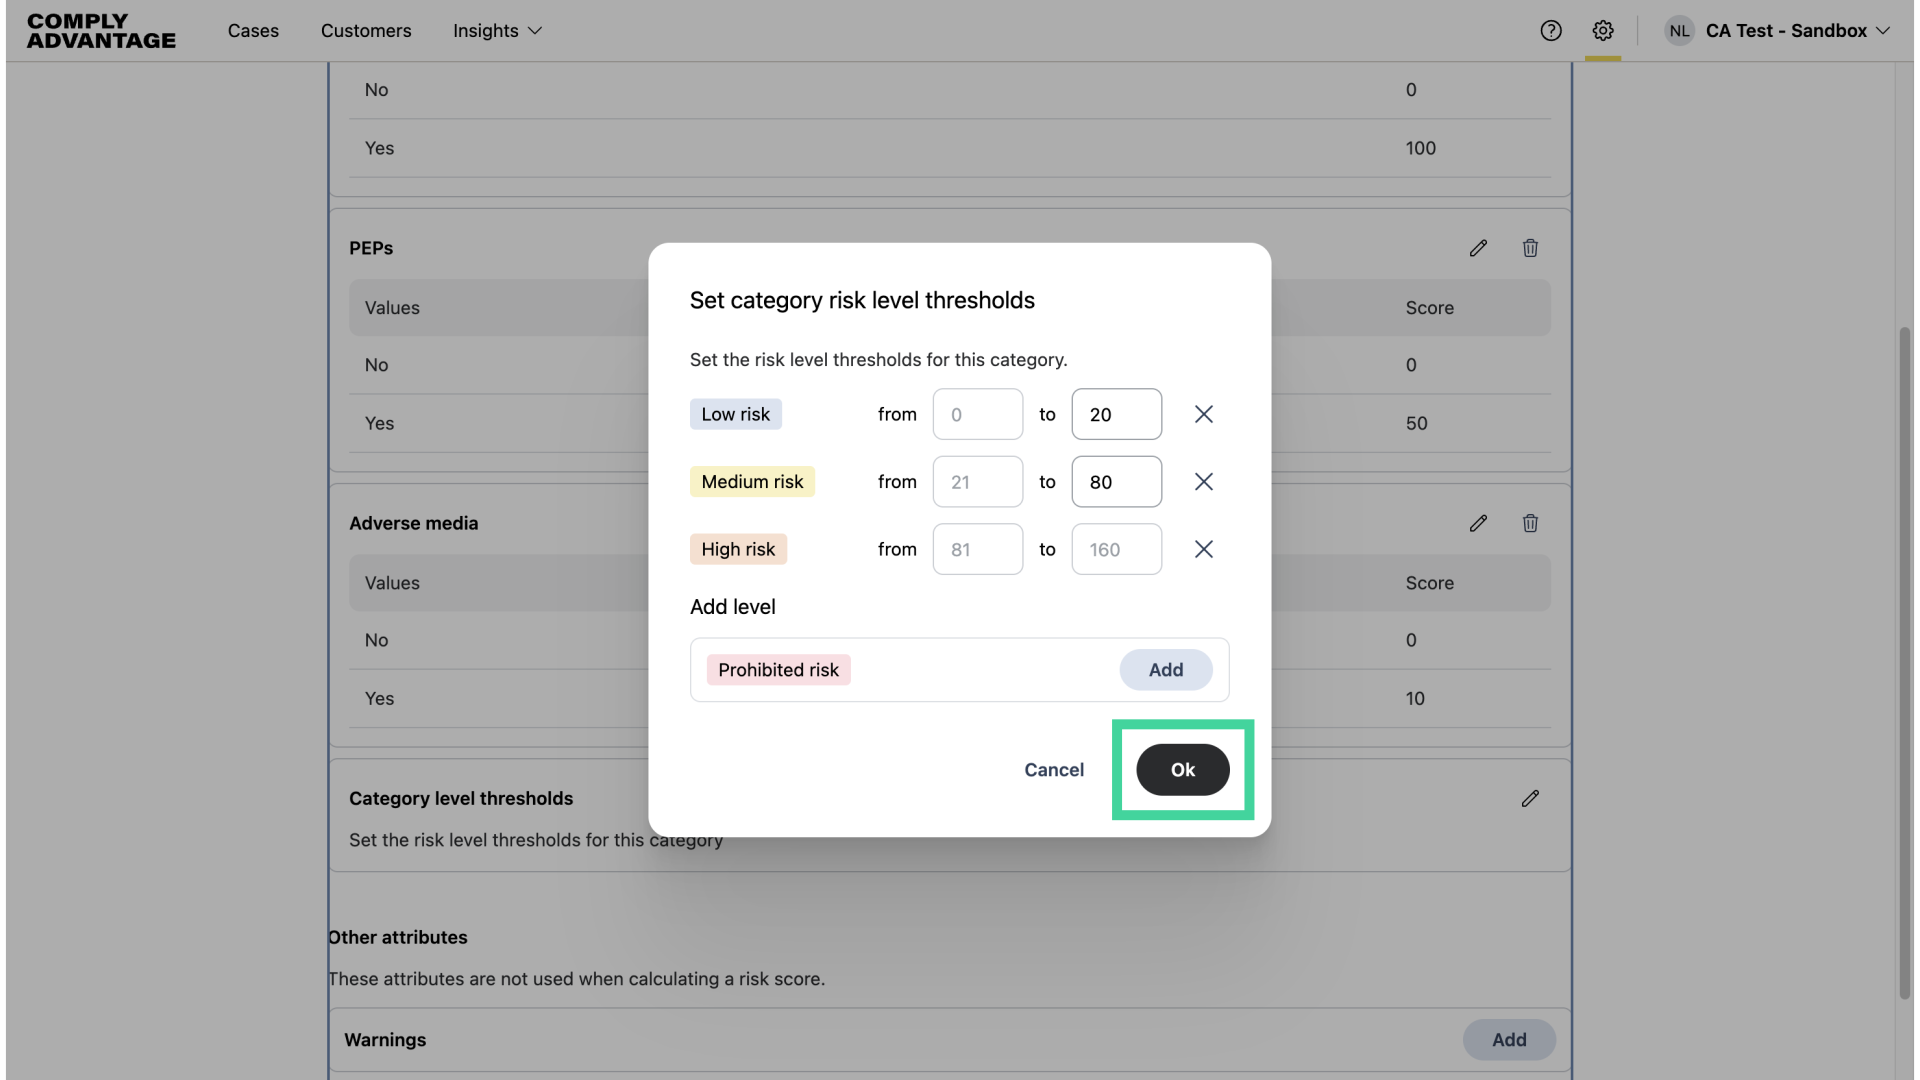
Task: Switch to the Cases section
Action: [253, 31]
